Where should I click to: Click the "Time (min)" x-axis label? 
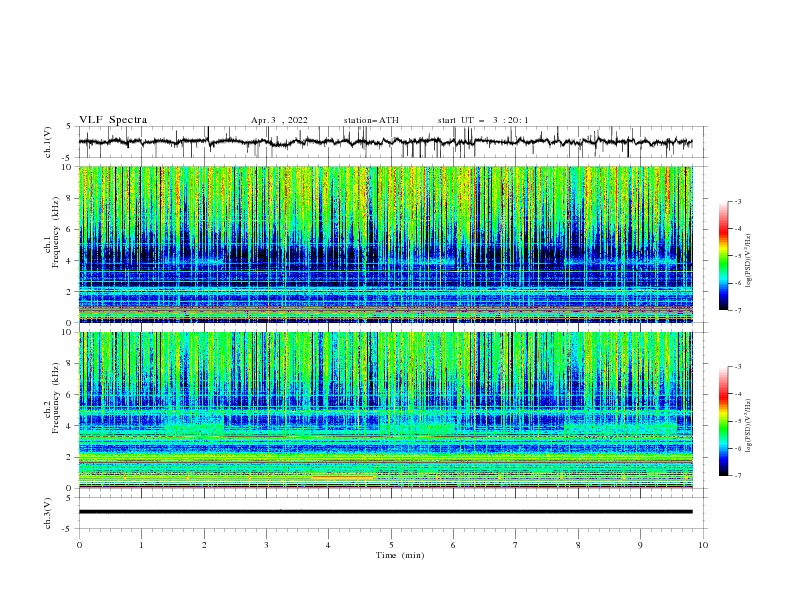pos(400,555)
